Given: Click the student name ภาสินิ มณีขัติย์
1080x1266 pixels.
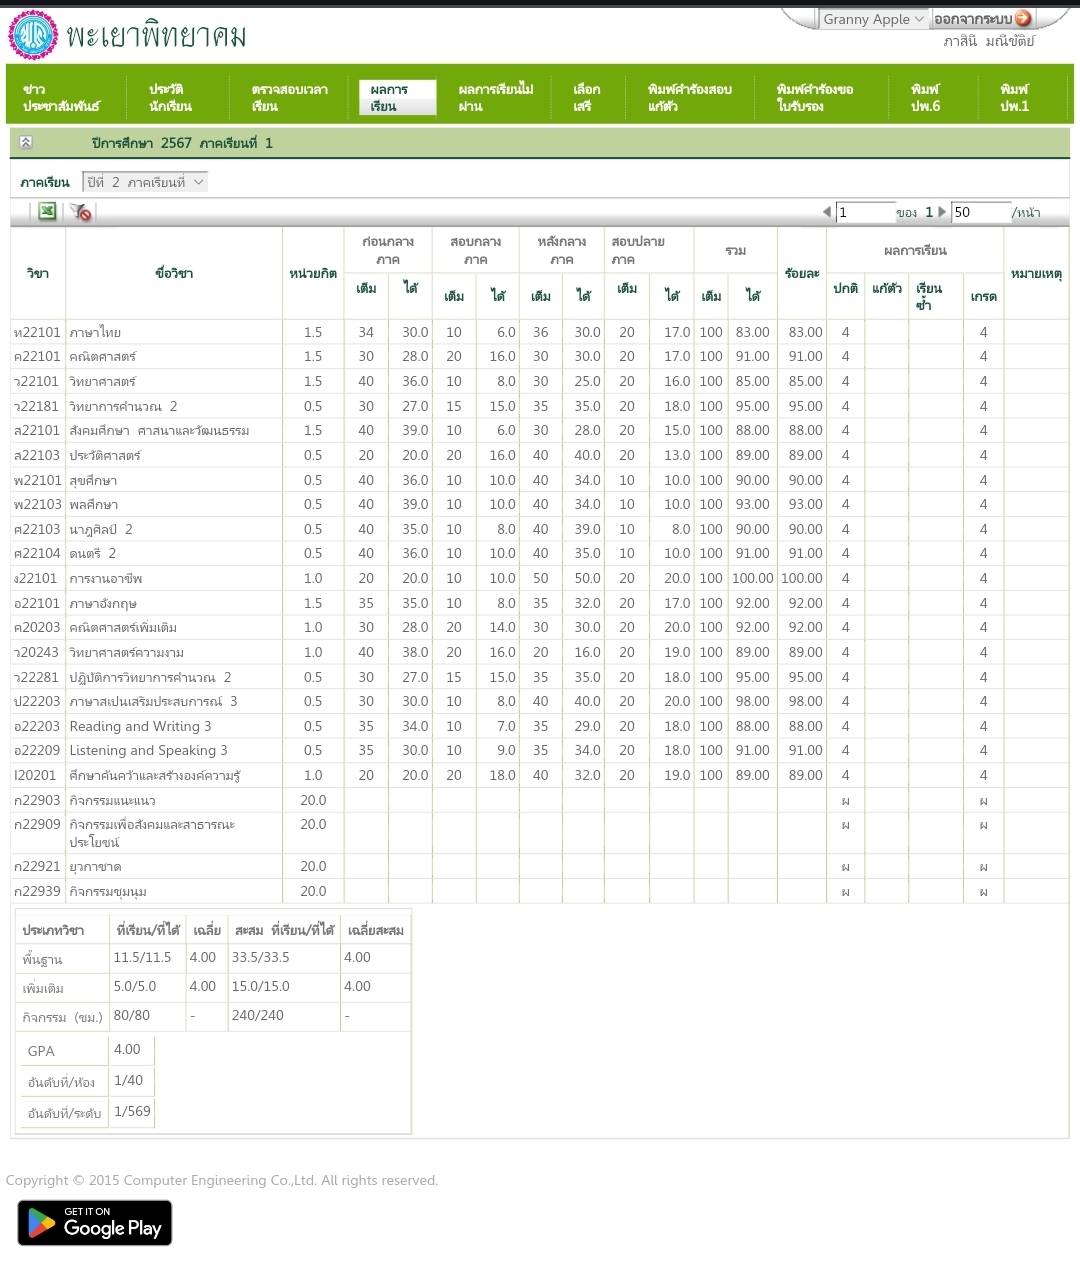Looking at the screenshot, I should point(989,41).
